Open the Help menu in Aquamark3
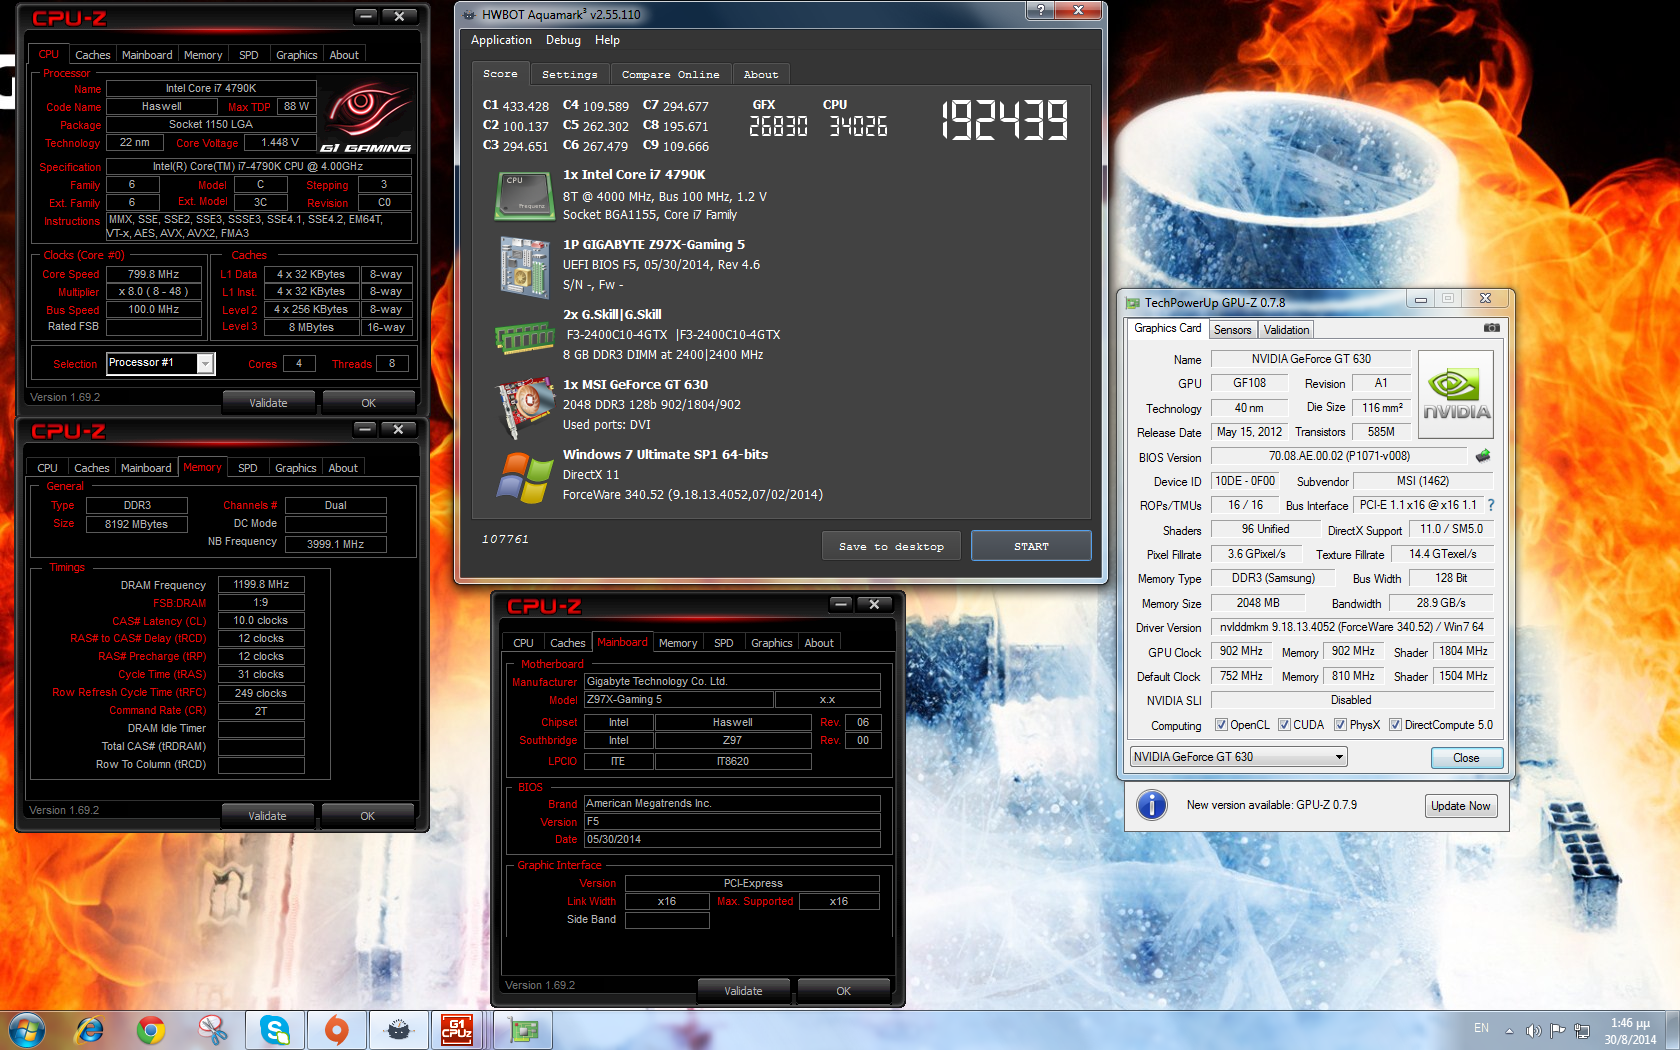This screenshot has width=1680, height=1050. [607, 40]
